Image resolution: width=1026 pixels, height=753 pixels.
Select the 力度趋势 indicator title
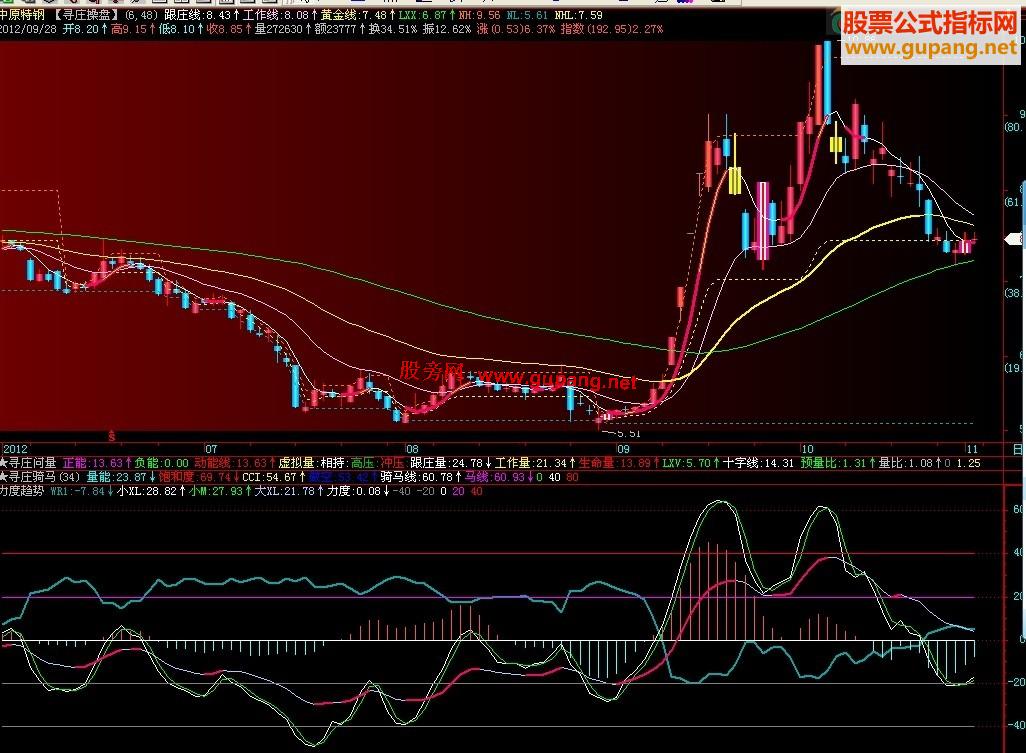(x=22, y=491)
